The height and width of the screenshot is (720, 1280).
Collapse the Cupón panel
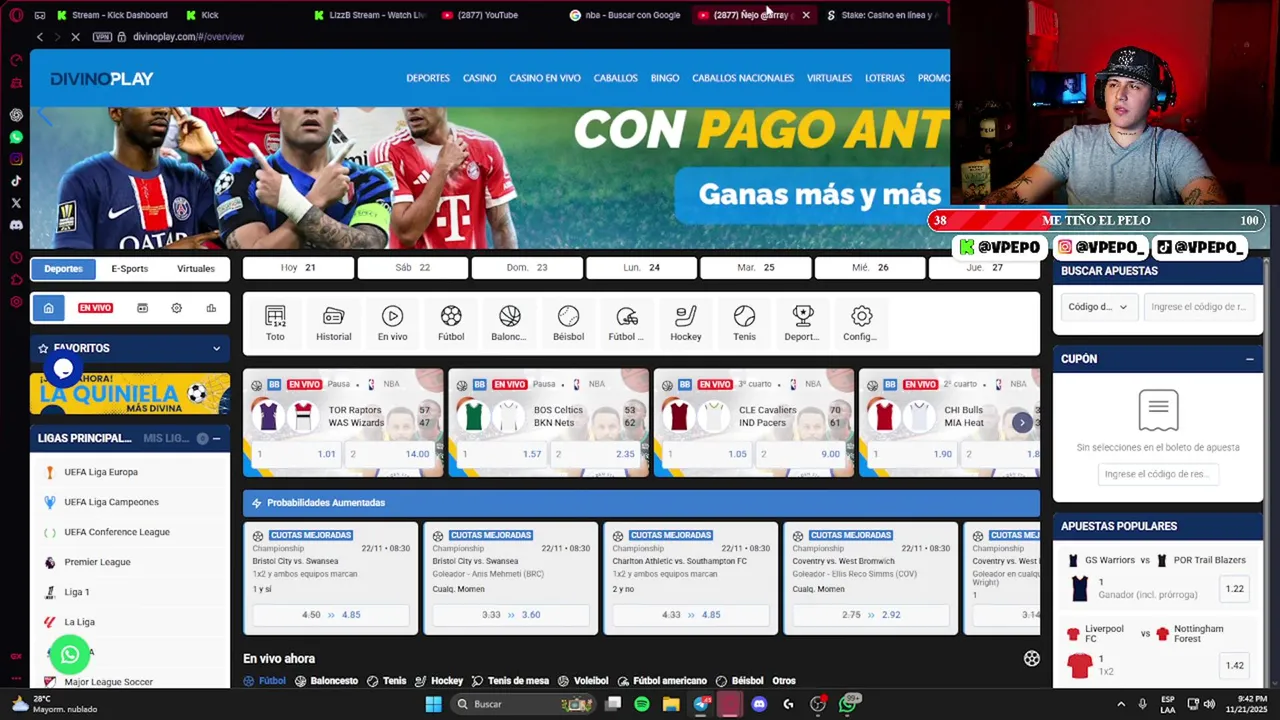point(1249,359)
